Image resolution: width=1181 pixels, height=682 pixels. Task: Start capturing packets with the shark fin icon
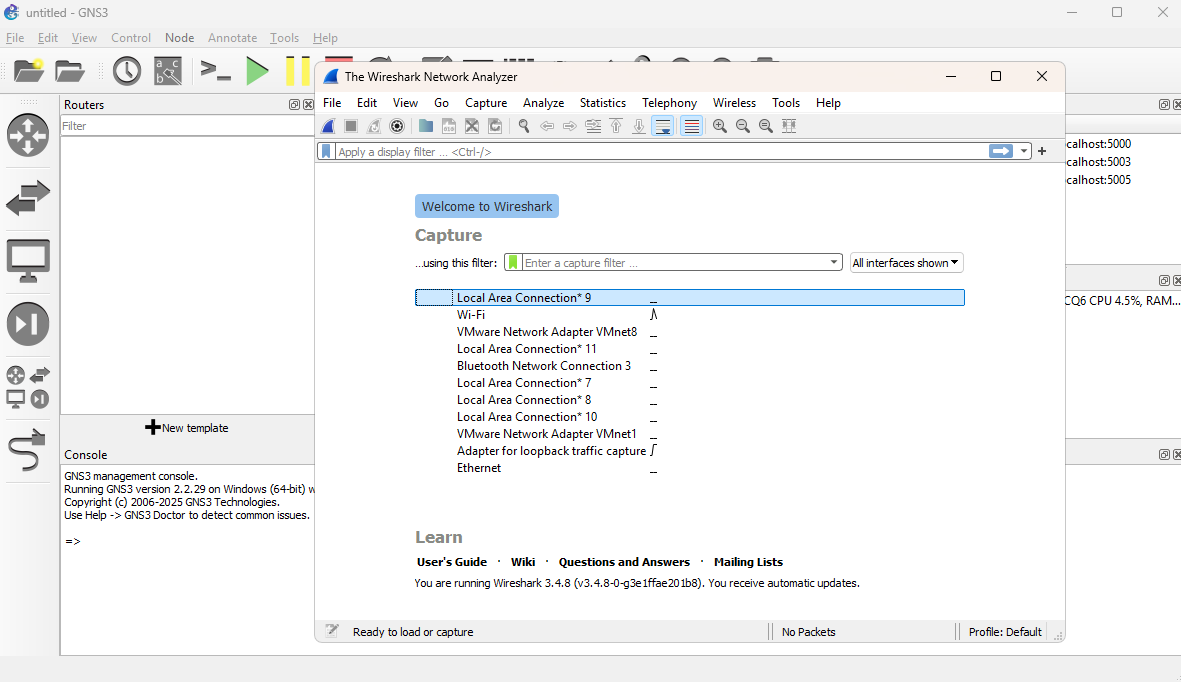point(328,125)
